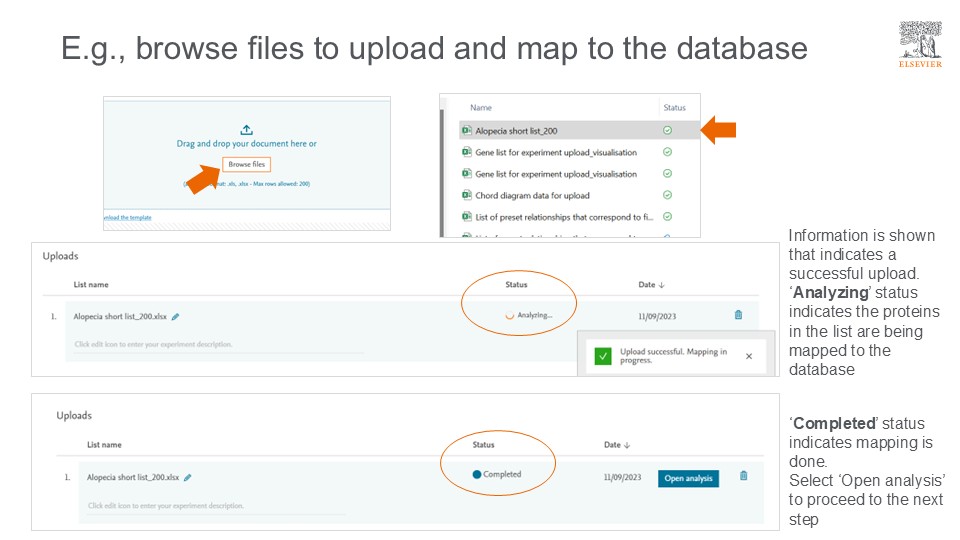Click the Completed status indicator dot
The width and height of the screenshot is (960, 540).
[x=477, y=474]
